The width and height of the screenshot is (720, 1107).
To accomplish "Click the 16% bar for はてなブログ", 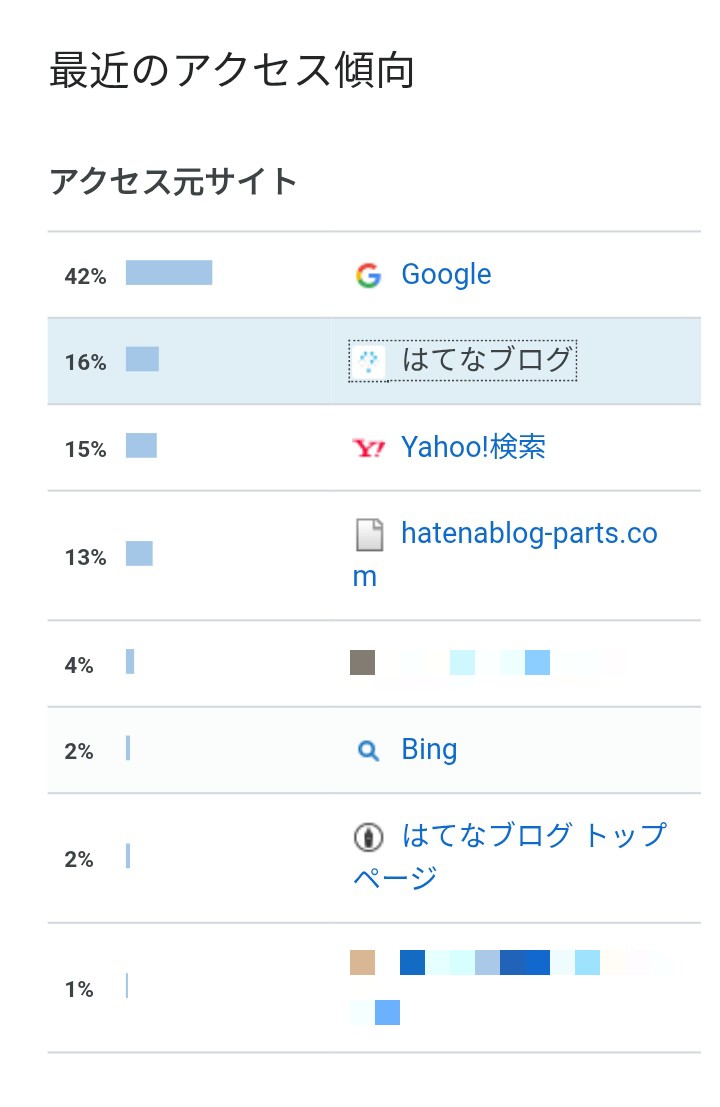I will tap(143, 359).
